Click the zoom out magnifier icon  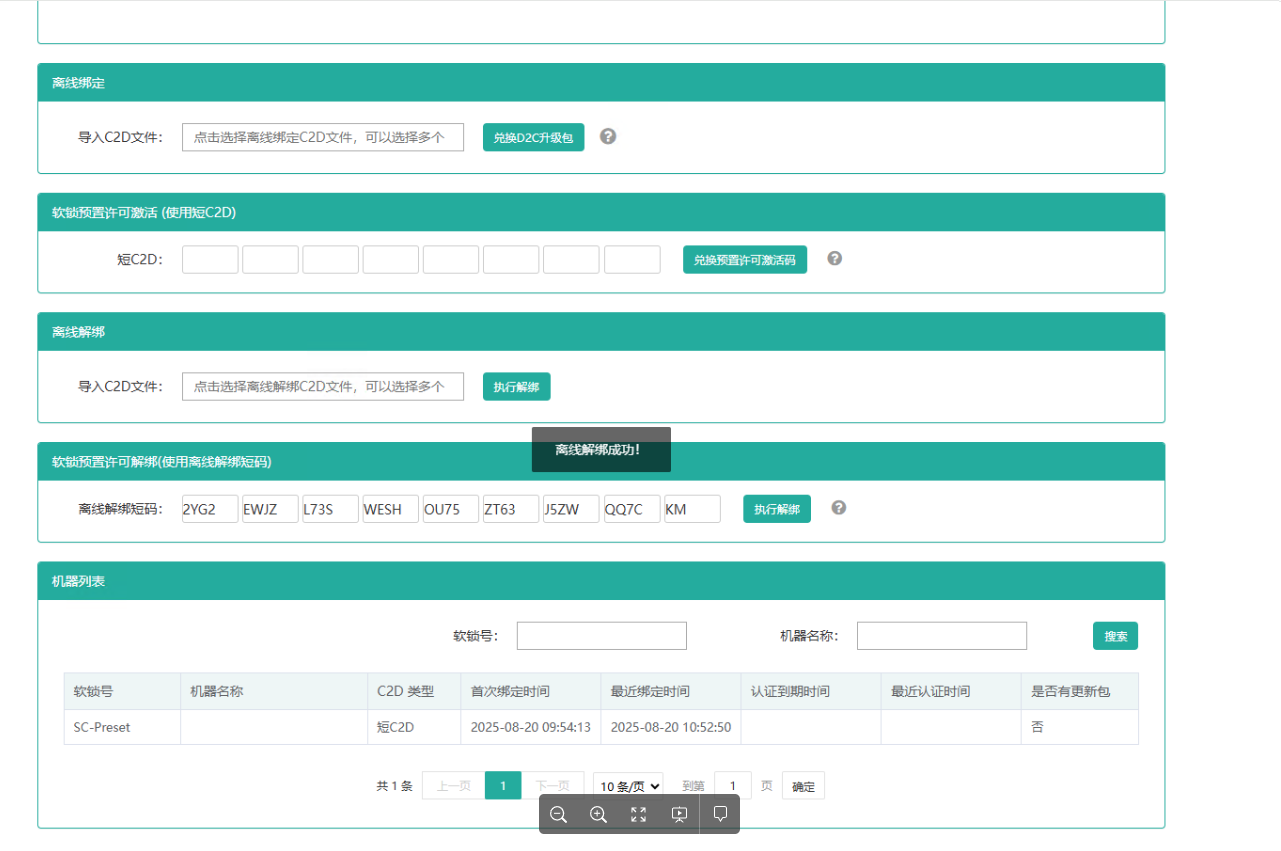pyautogui.click(x=559, y=814)
